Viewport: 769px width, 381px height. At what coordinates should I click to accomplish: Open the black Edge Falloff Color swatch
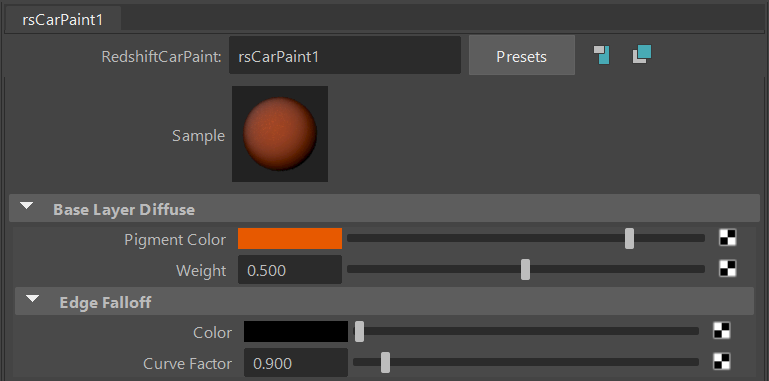coord(296,331)
